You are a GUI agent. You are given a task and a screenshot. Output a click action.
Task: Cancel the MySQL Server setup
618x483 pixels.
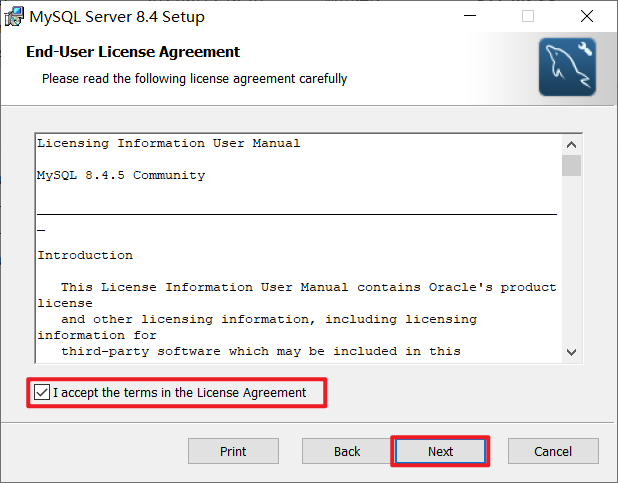coord(553,451)
